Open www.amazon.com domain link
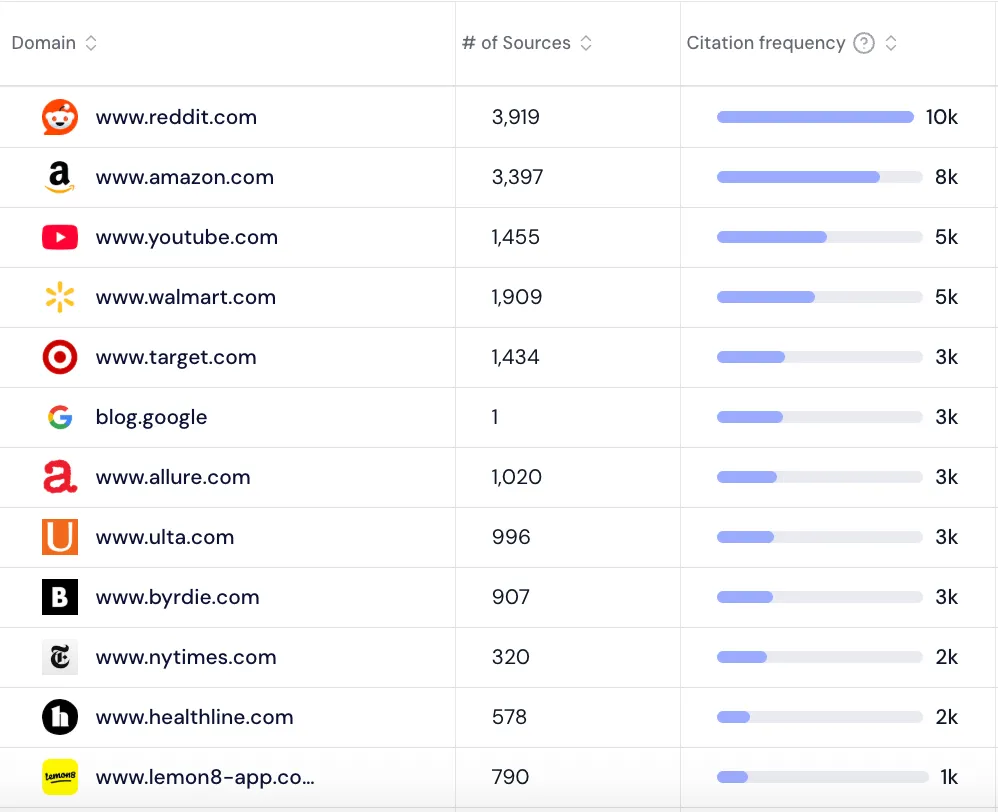Screen dimensions: 998x812 pos(185,177)
